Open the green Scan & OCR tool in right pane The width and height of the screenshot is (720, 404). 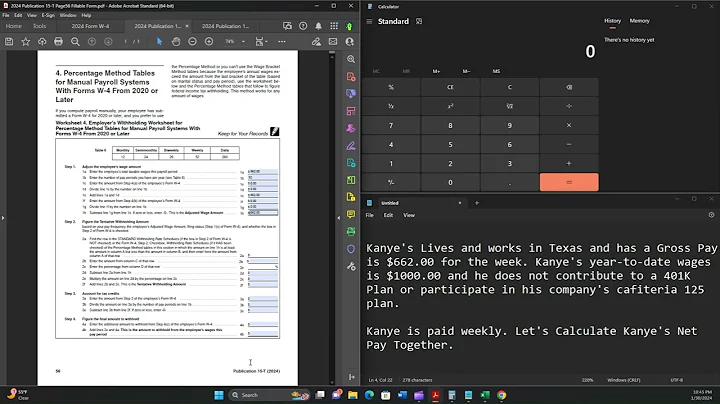coord(351,232)
